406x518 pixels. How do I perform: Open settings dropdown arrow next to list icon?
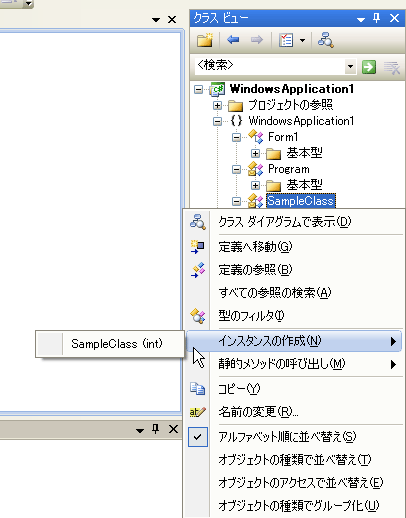302,40
